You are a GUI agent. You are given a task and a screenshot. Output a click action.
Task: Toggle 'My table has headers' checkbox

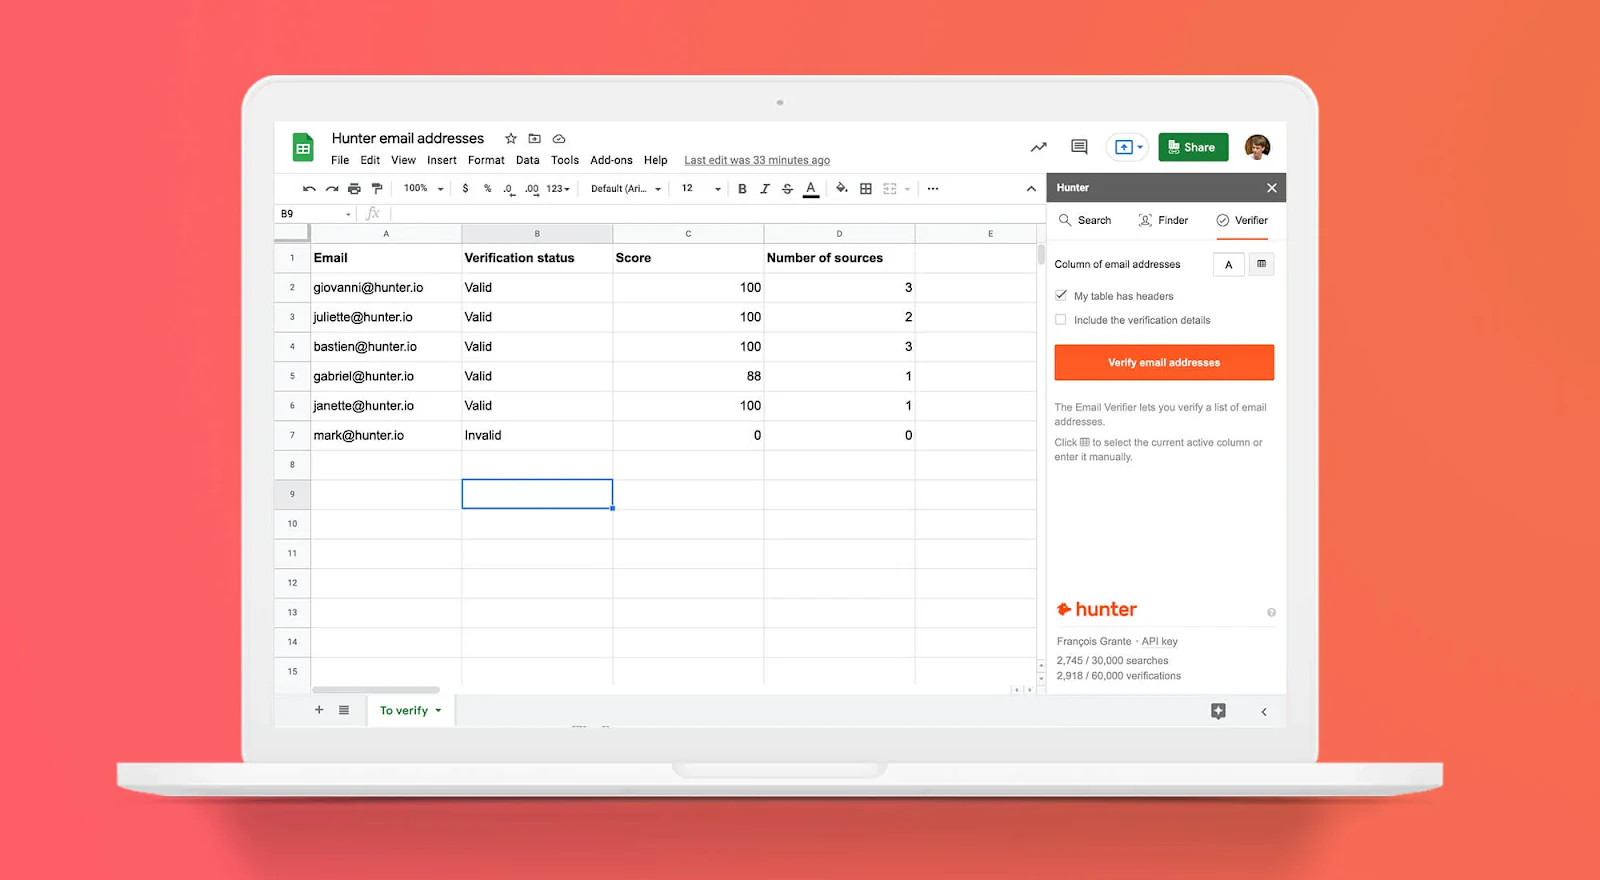(1061, 295)
